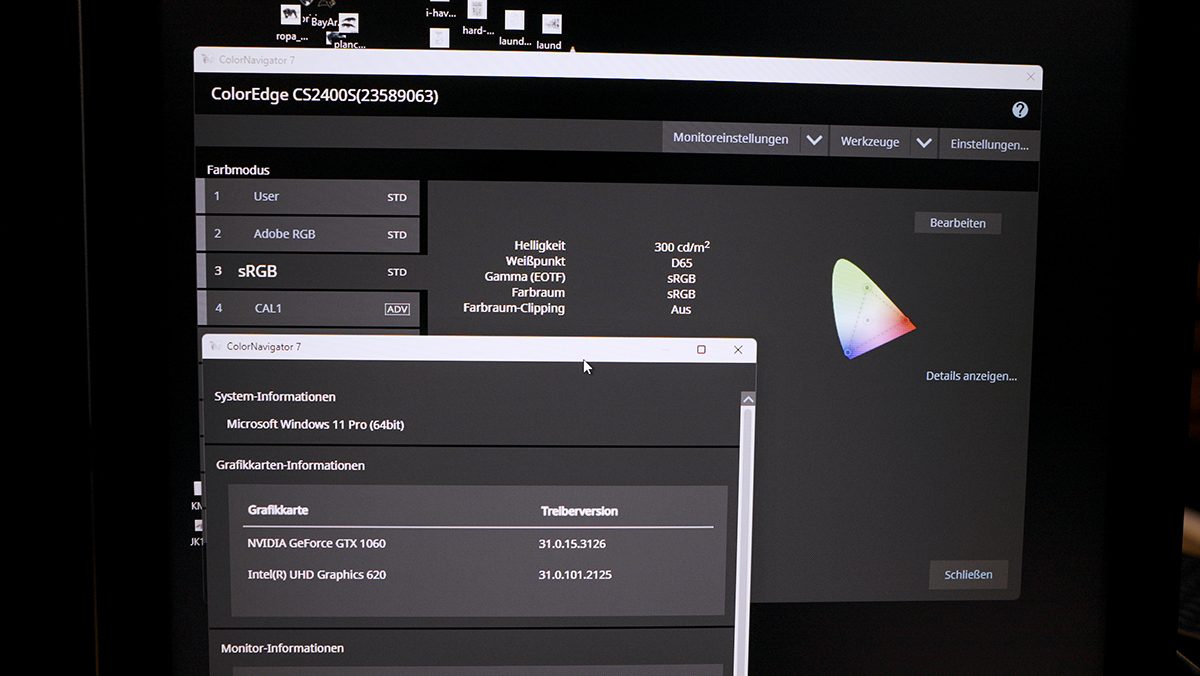This screenshot has width=1200, height=676.
Task: Click scroll-up arrow in information dialog
Action: (747, 399)
